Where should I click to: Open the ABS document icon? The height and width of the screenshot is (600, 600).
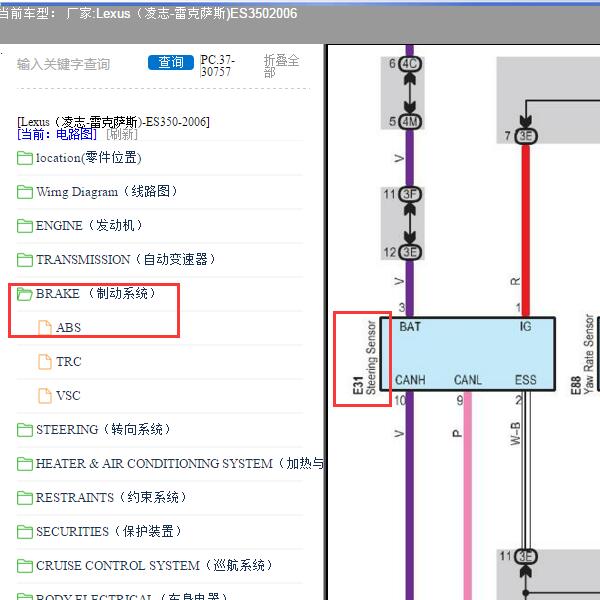(45, 328)
